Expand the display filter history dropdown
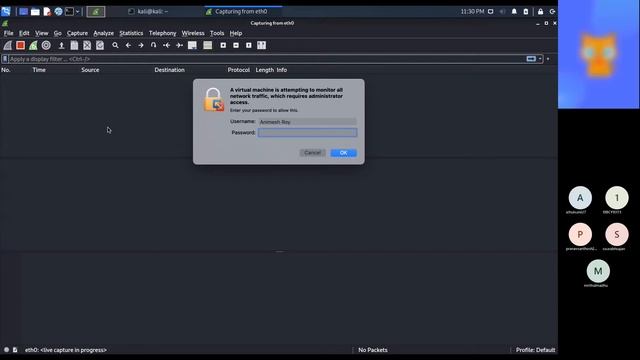The image size is (640, 360). coord(540,59)
